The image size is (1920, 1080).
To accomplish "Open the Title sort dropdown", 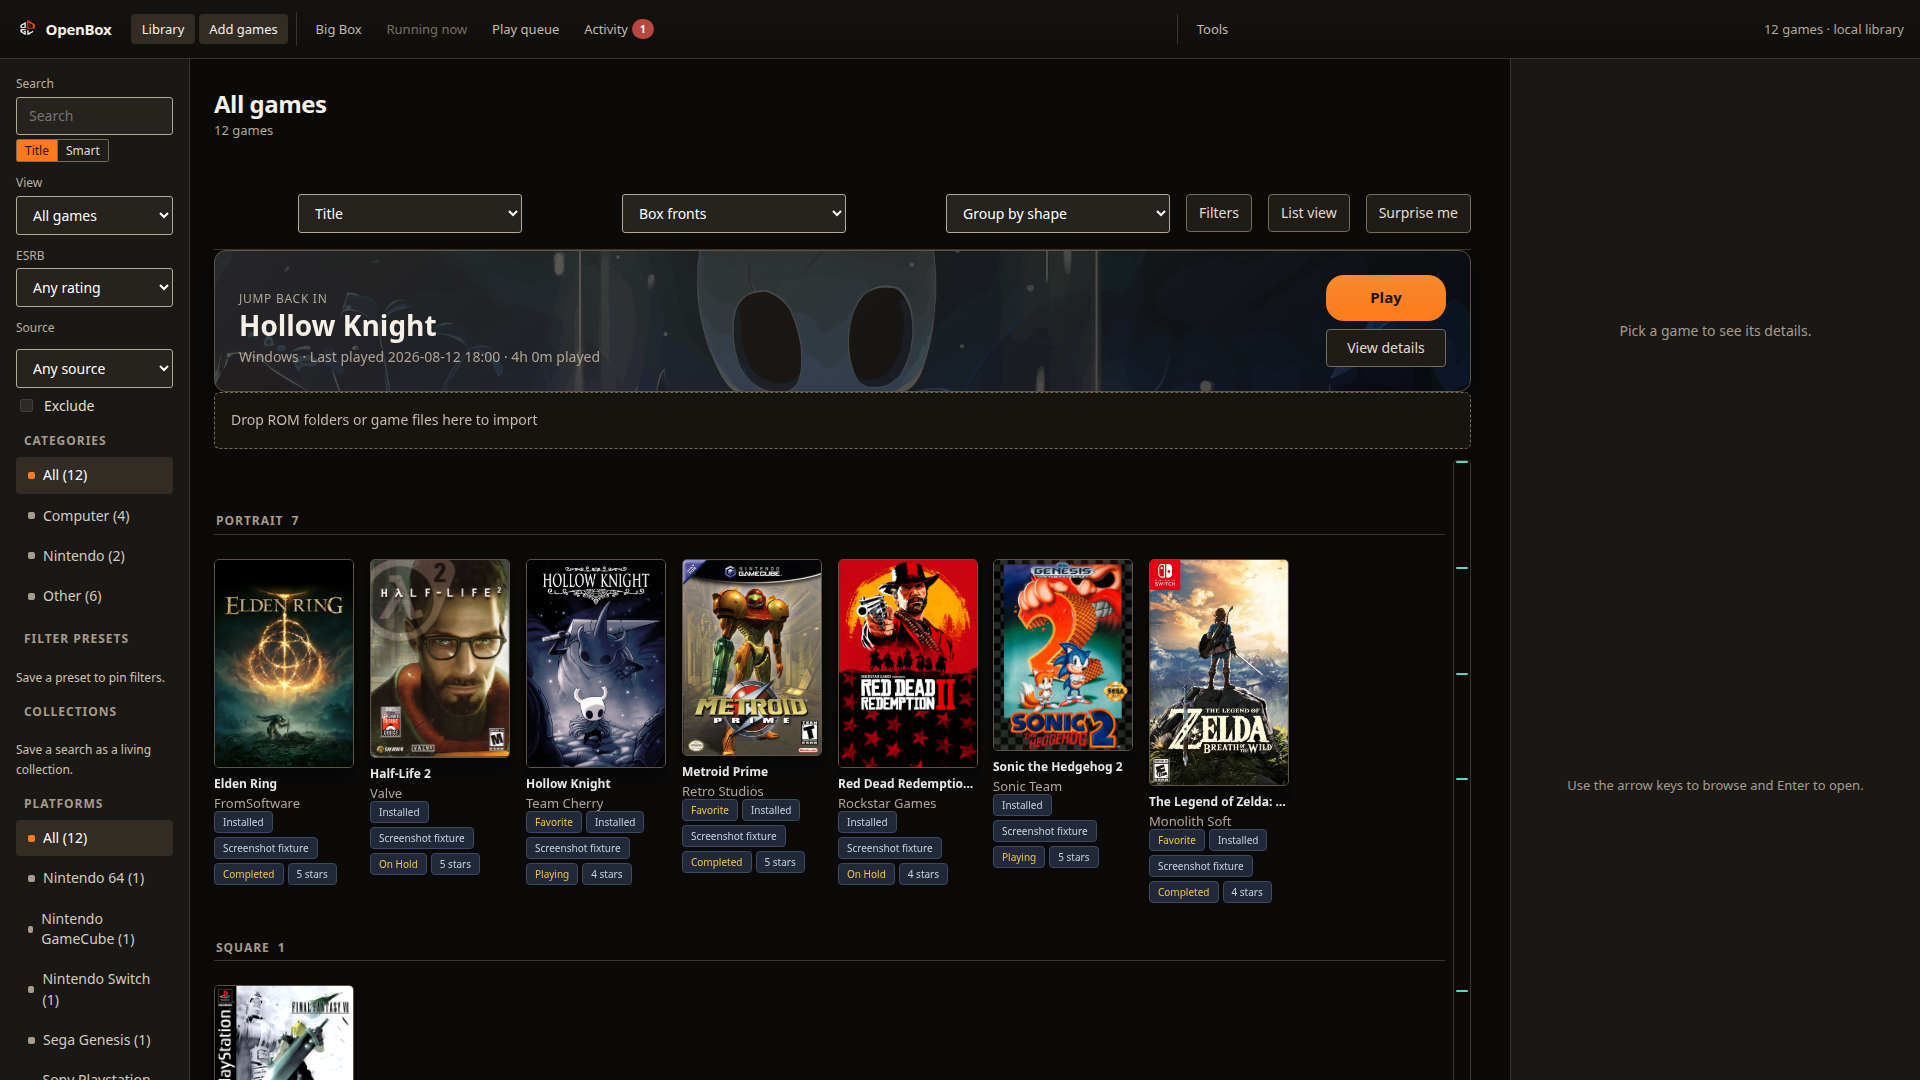I will 410,214.
